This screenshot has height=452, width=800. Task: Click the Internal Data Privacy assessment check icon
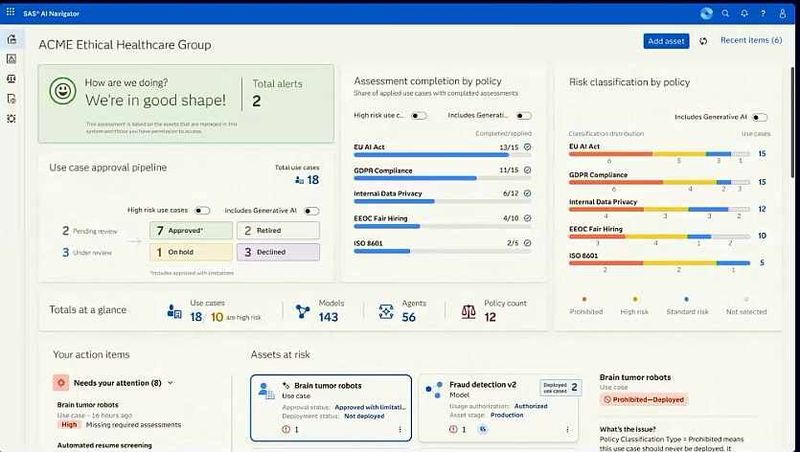[x=528, y=193]
